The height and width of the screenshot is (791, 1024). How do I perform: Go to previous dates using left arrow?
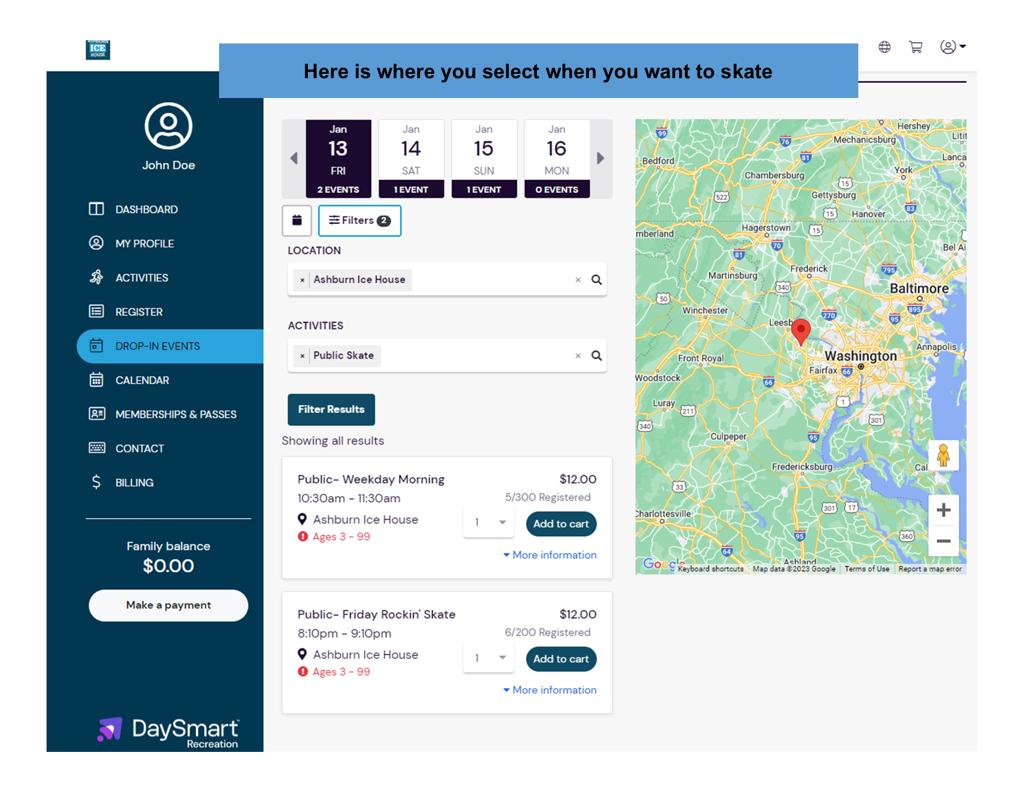[x=293, y=158]
